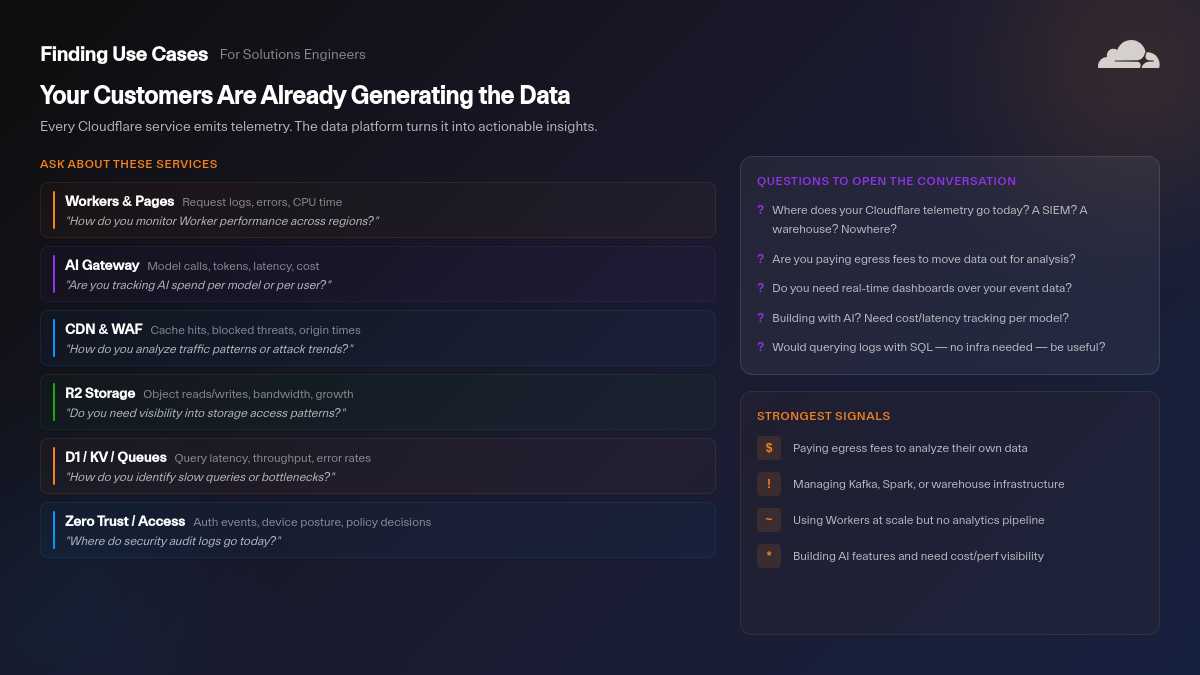This screenshot has height=675, width=1200.
Task: Select the Workers & Pages service card
Action: pos(378,210)
